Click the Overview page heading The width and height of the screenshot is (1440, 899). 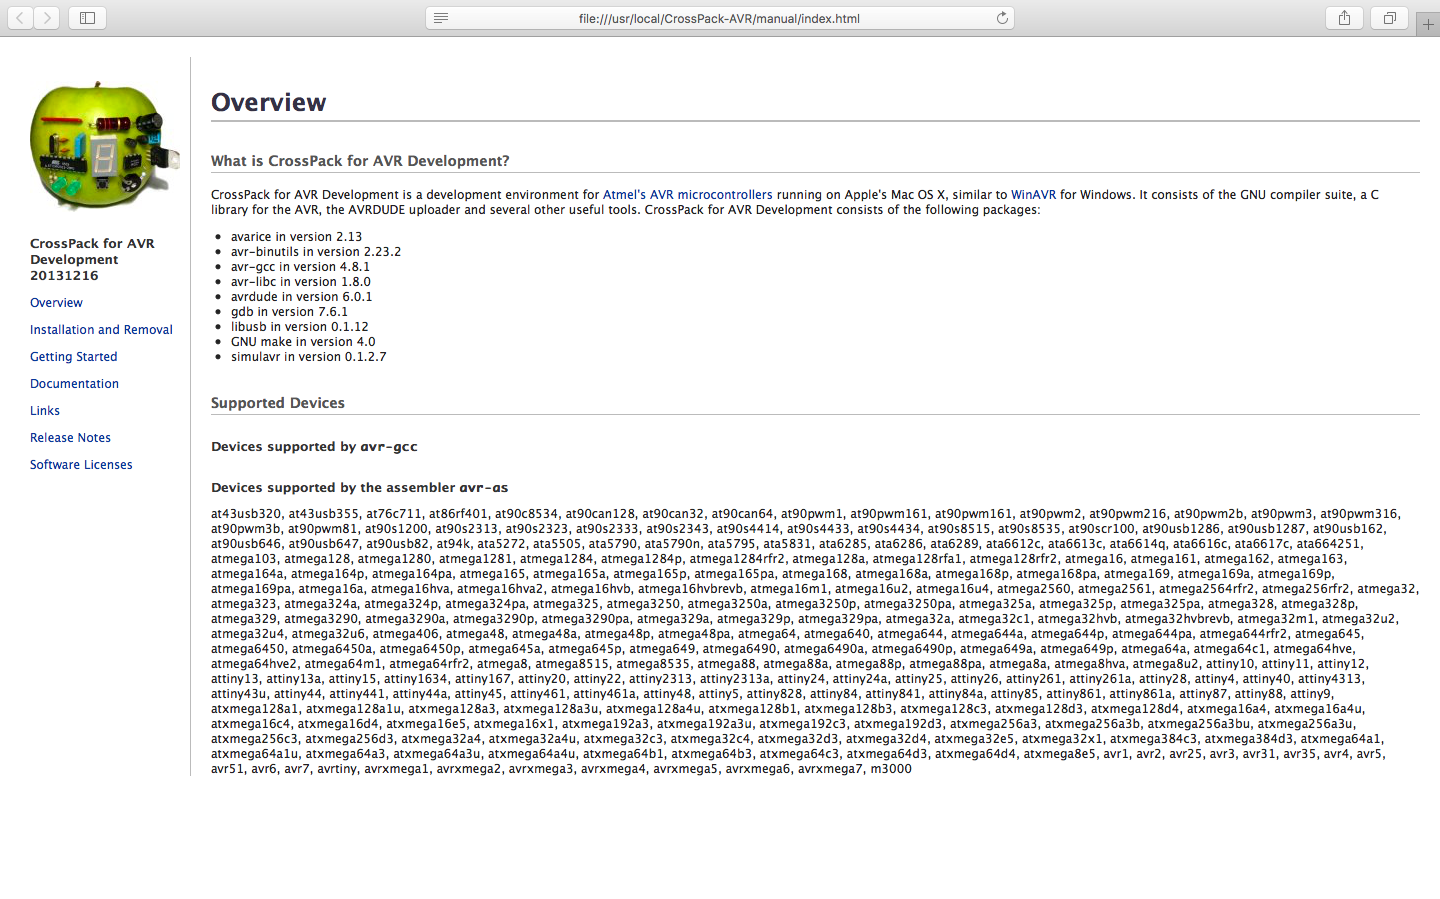click(x=269, y=102)
